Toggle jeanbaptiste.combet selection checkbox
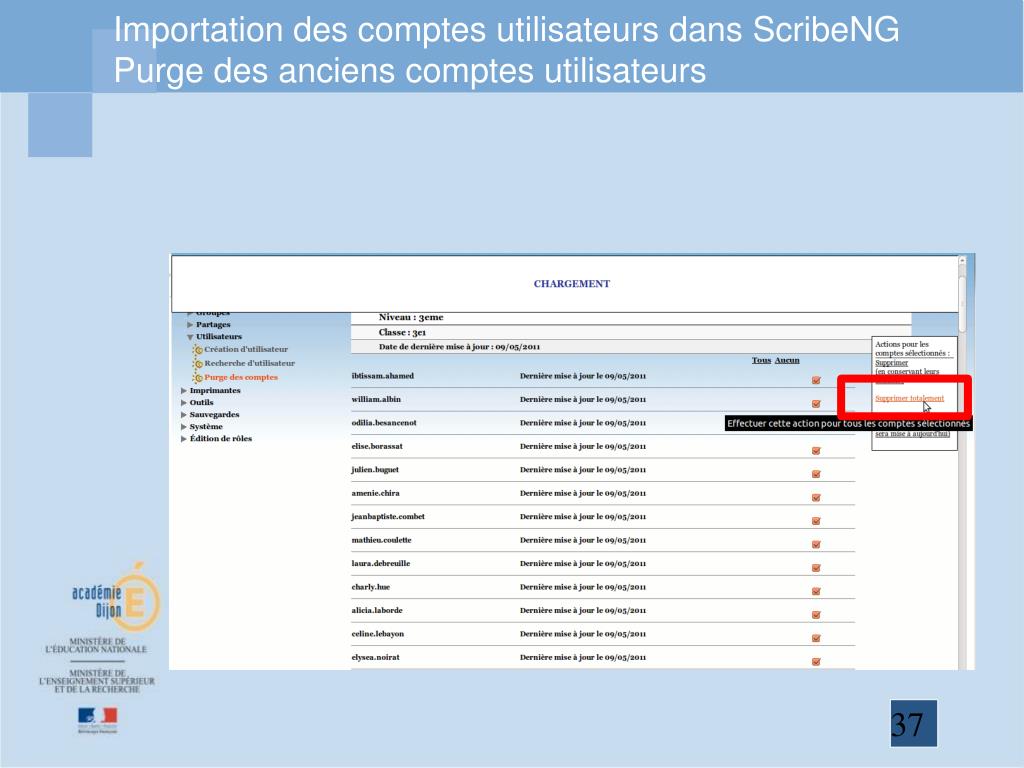The image size is (1024, 768). coord(816,521)
